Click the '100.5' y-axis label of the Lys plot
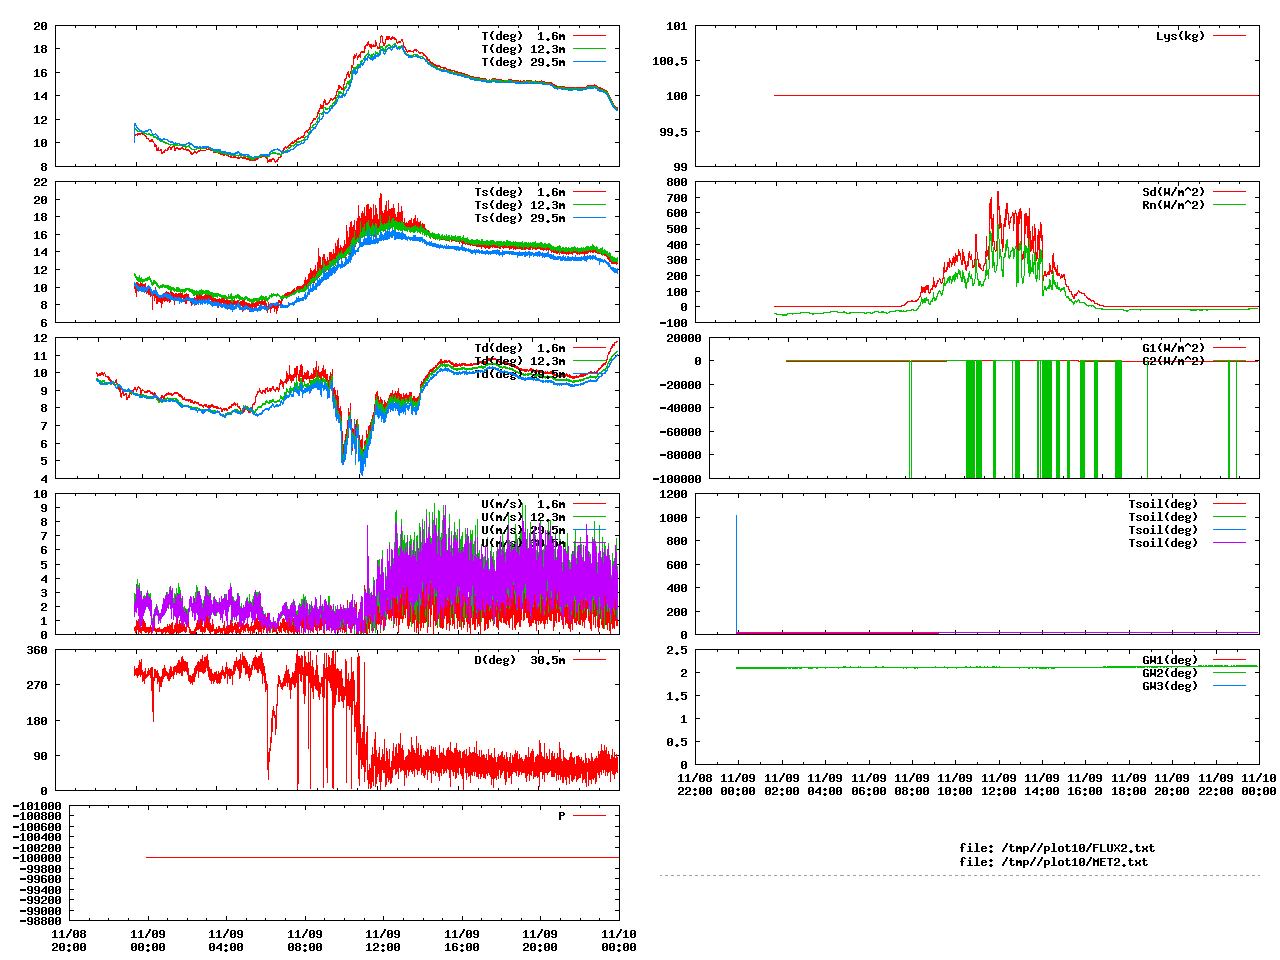This screenshot has height=960, width=1280. [x=670, y=61]
